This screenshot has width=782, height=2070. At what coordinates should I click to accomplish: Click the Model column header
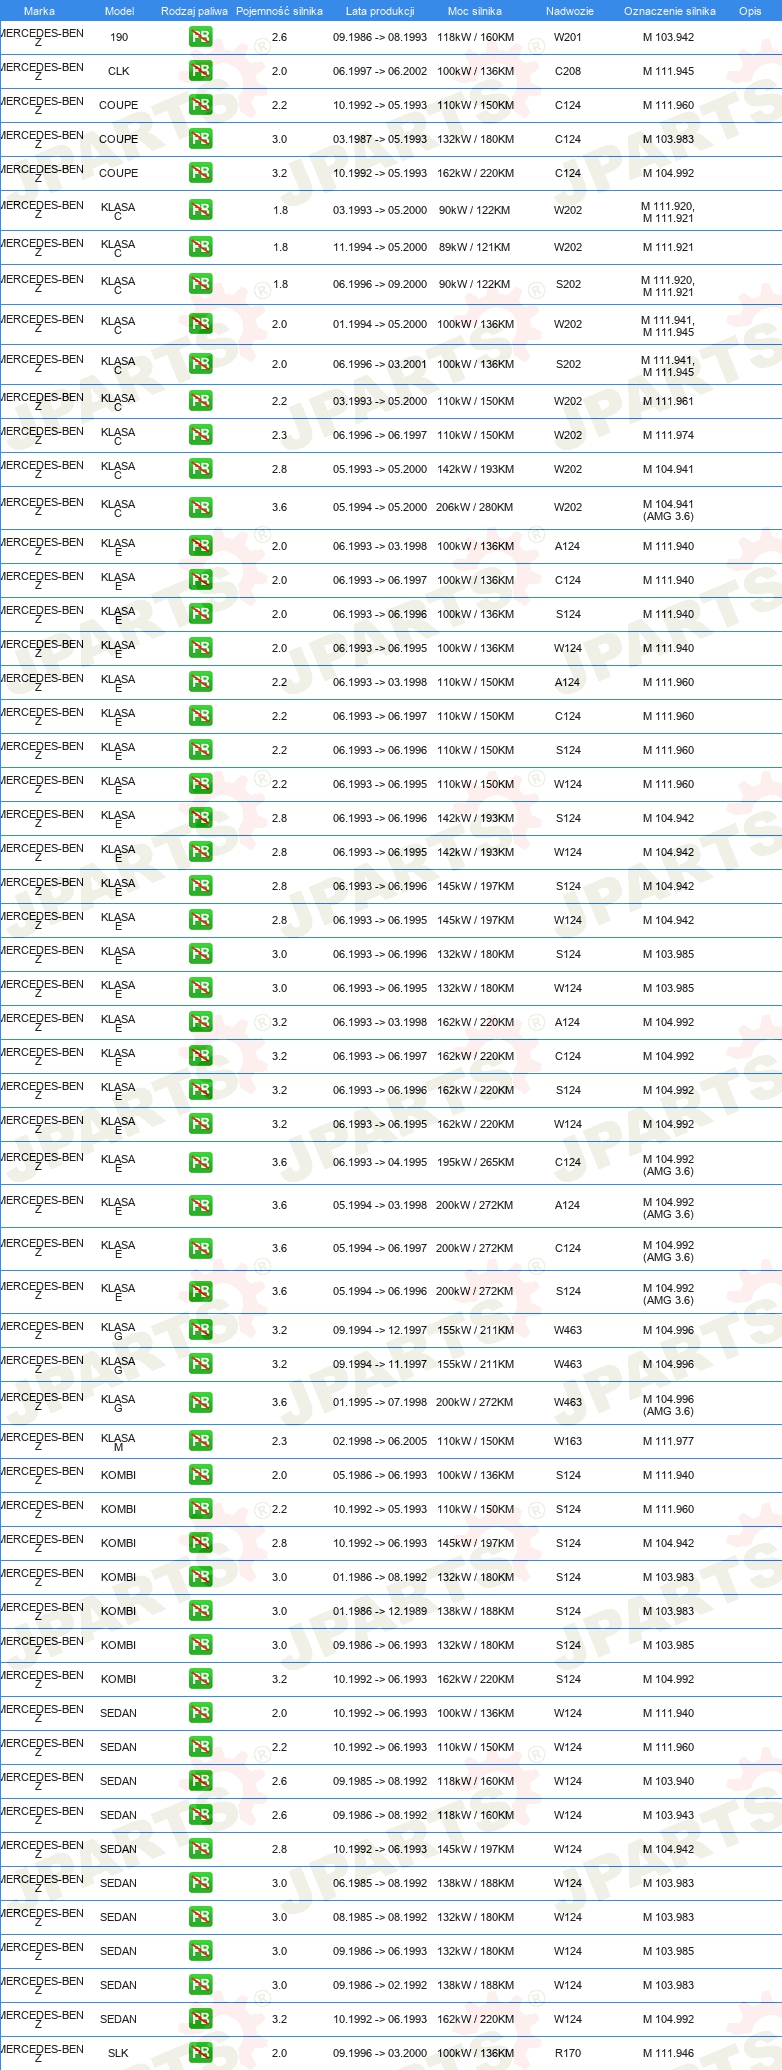click(x=119, y=11)
